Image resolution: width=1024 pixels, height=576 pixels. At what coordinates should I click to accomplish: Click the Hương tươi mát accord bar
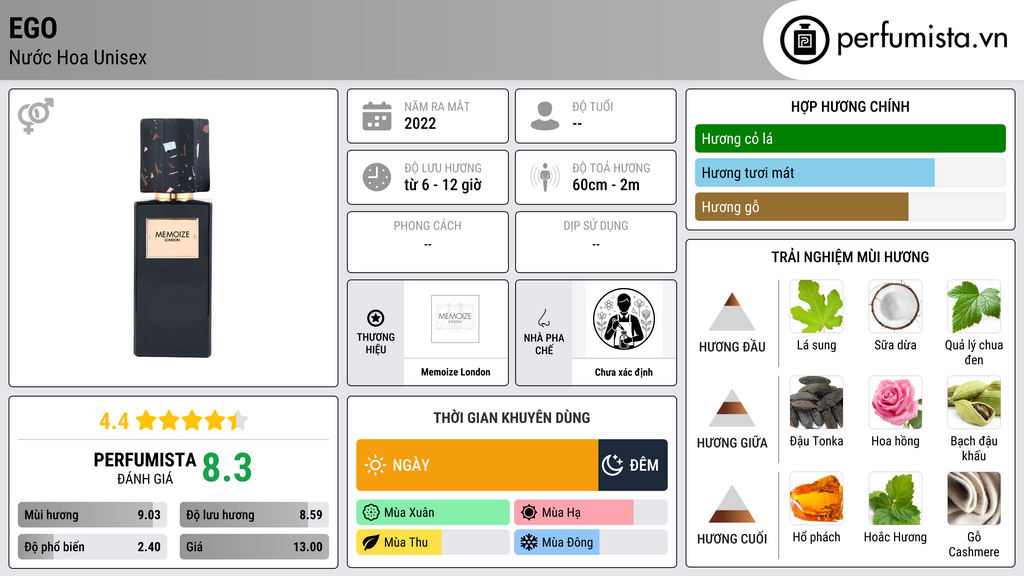[x=850, y=173]
